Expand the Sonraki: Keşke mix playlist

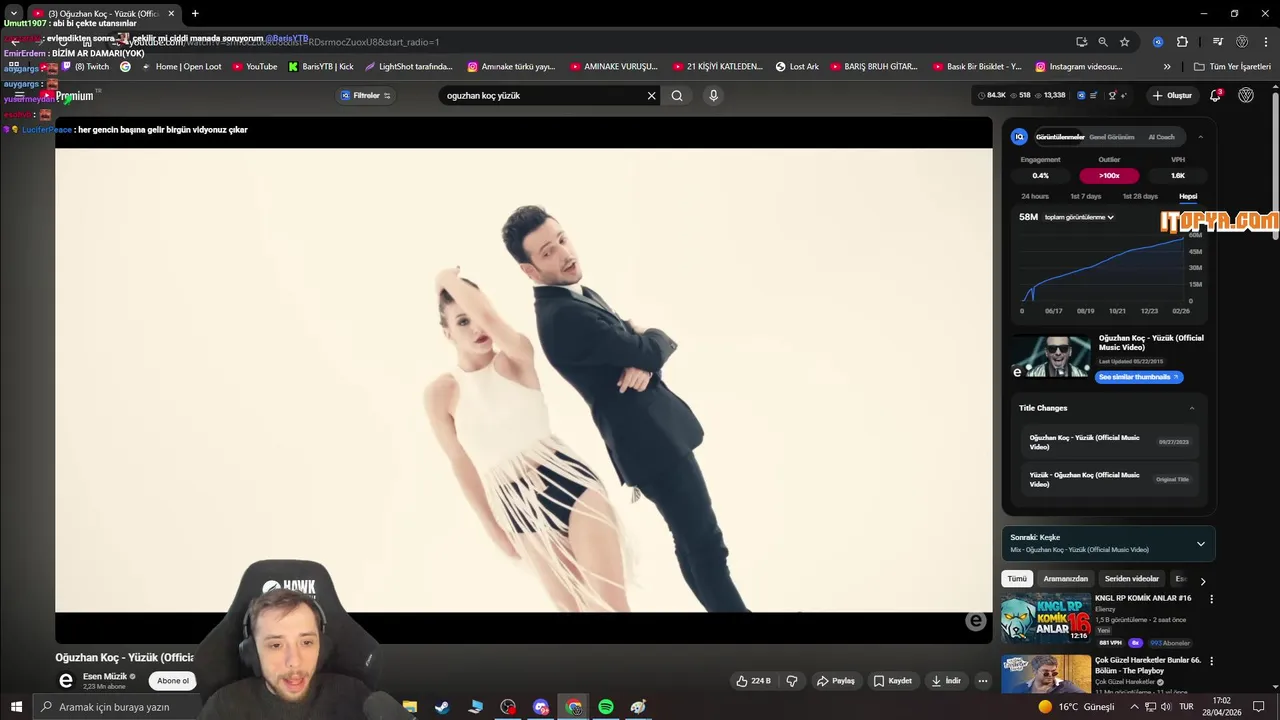click(x=1201, y=544)
